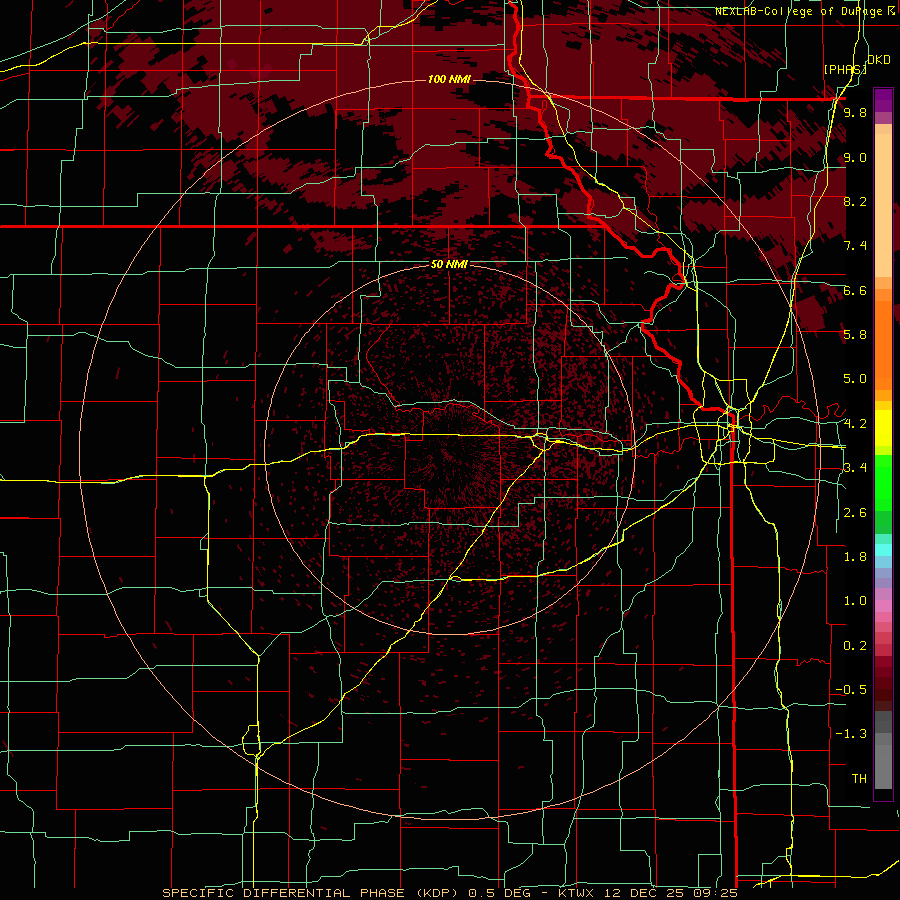Click the 6.6 legend value

click(x=855, y=290)
